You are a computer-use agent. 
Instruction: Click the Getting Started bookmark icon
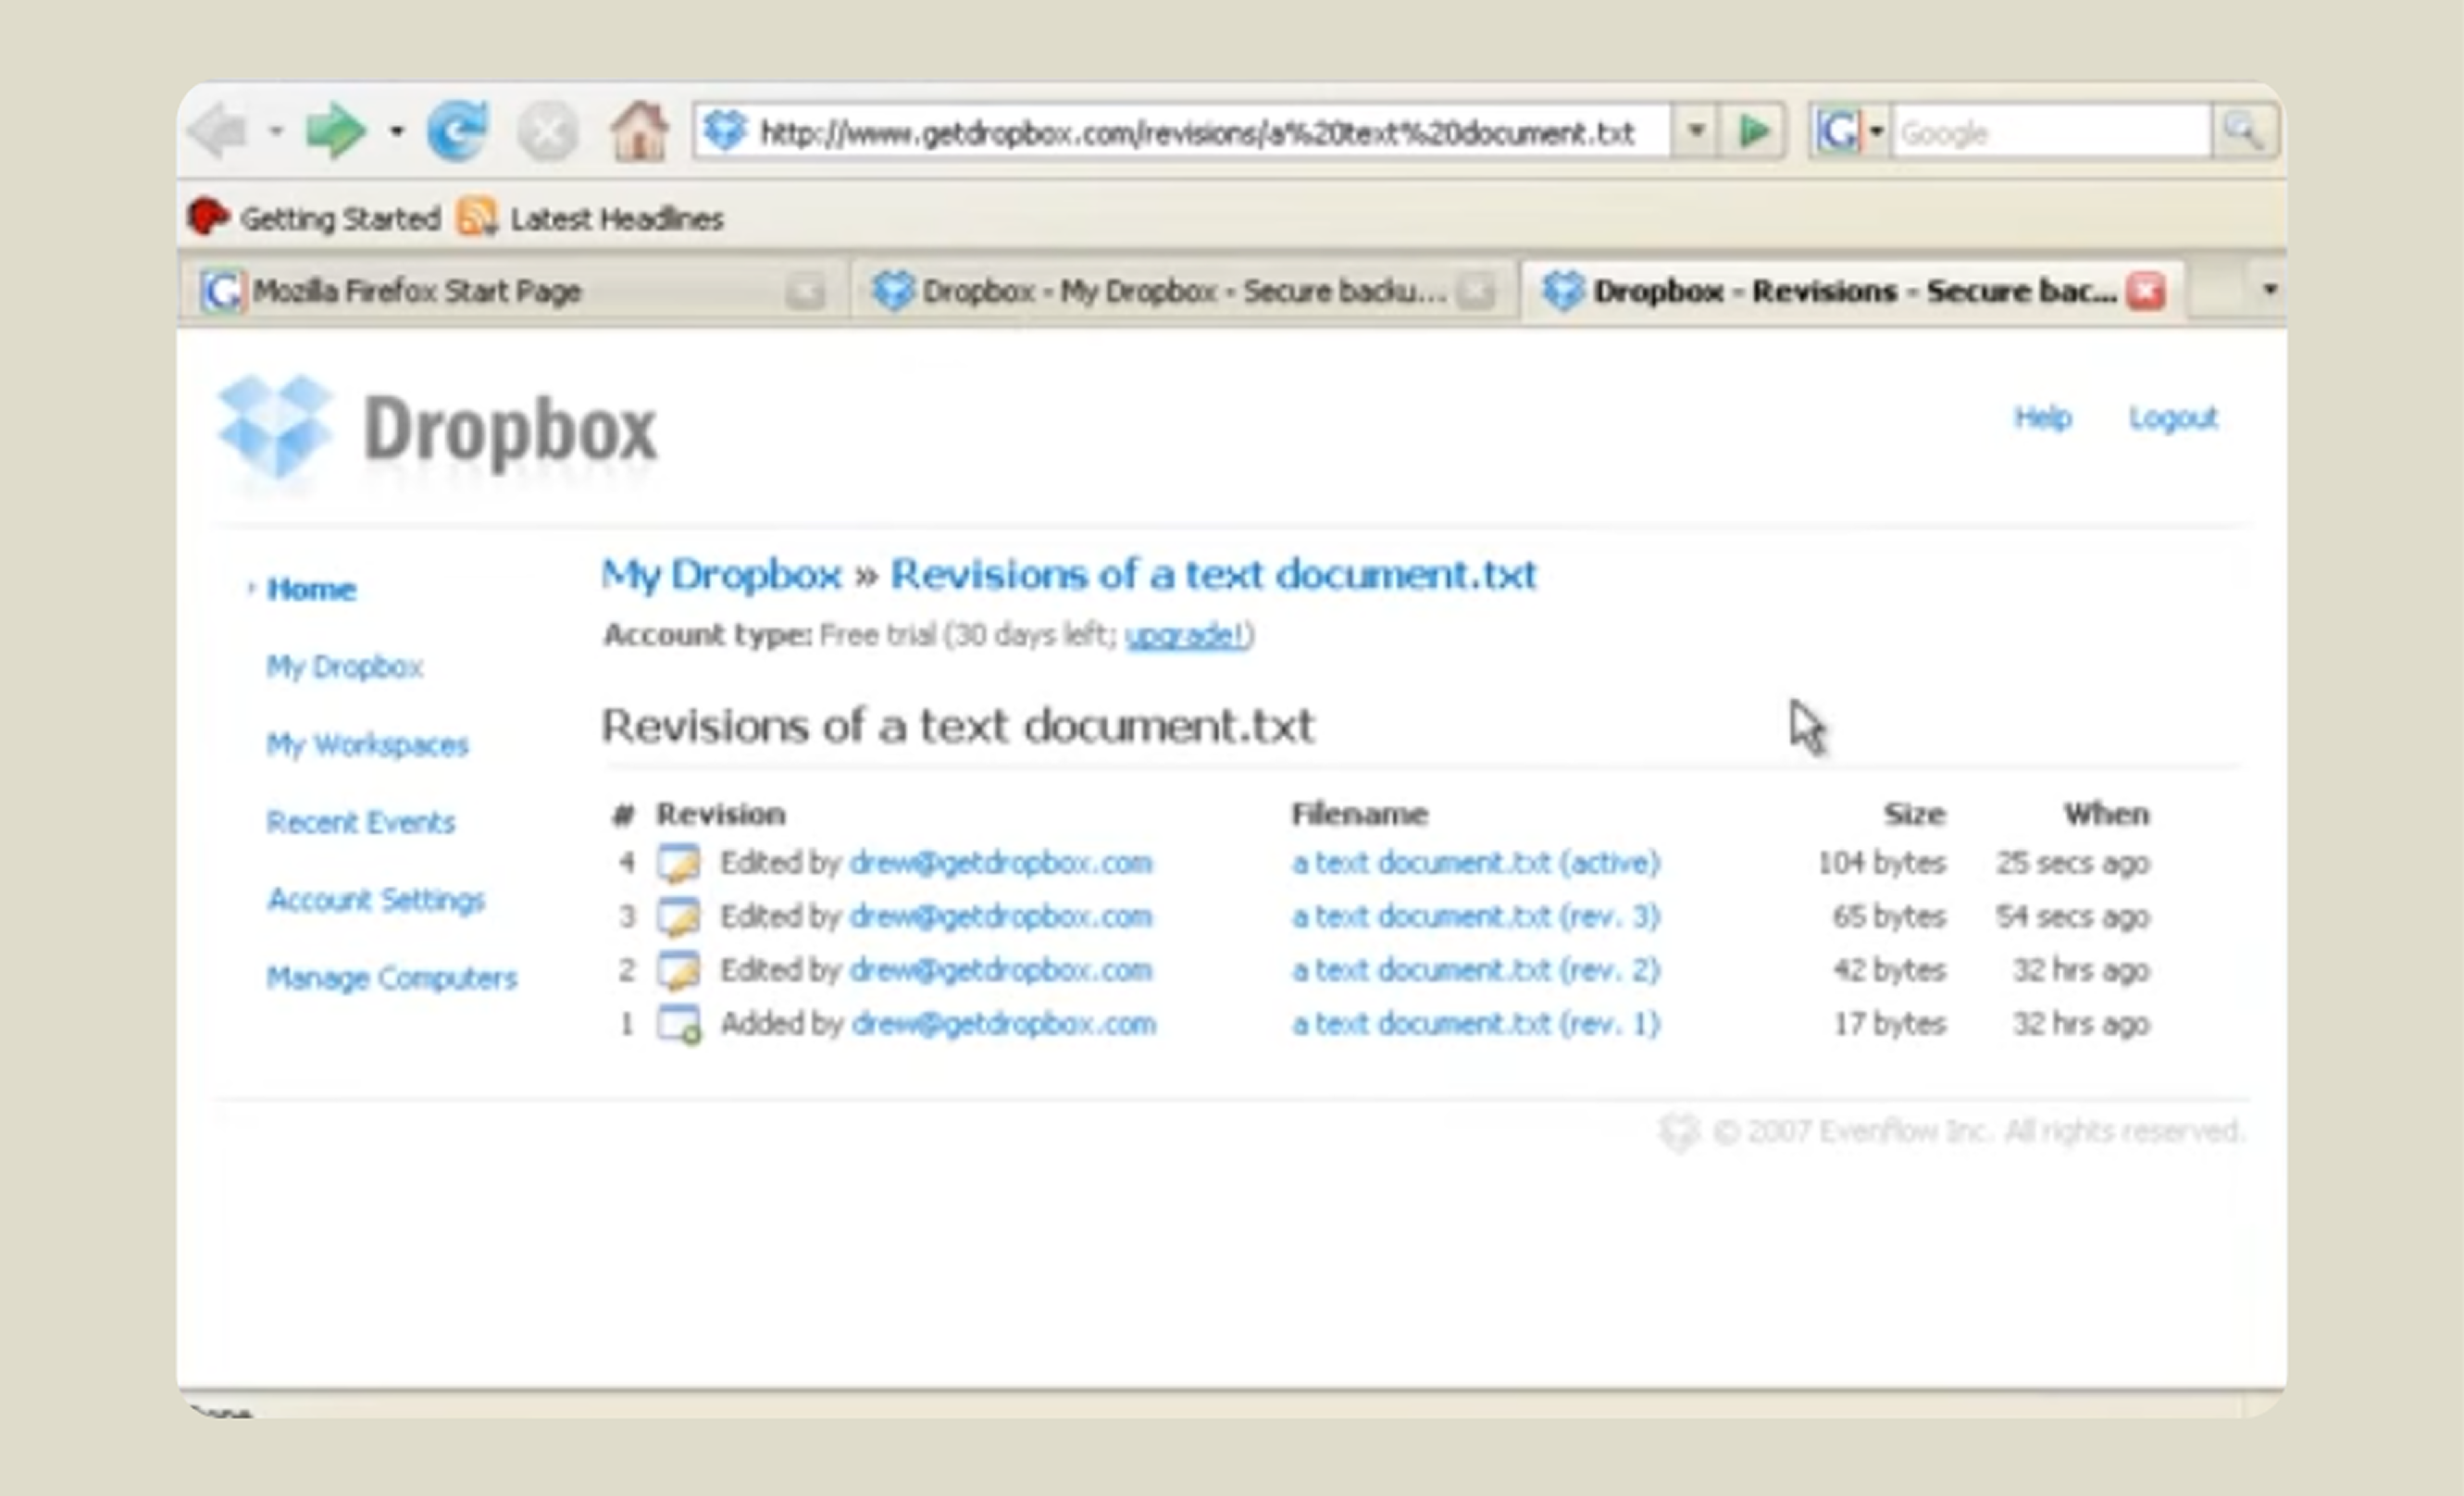pyautogui.click(x=208, y=217)
